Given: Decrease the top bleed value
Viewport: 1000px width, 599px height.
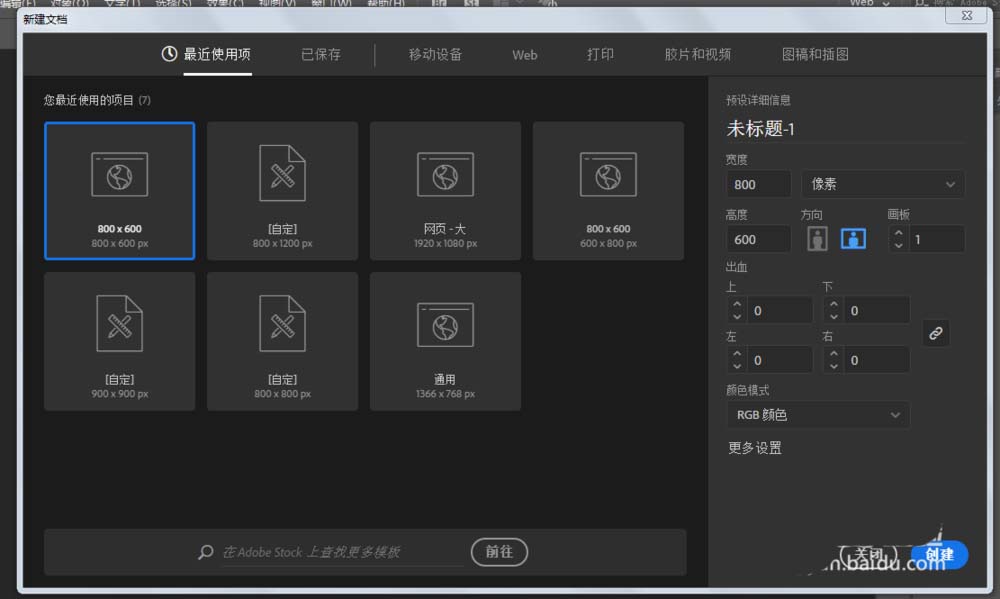Looking at the screenshot, I should 737,316.
